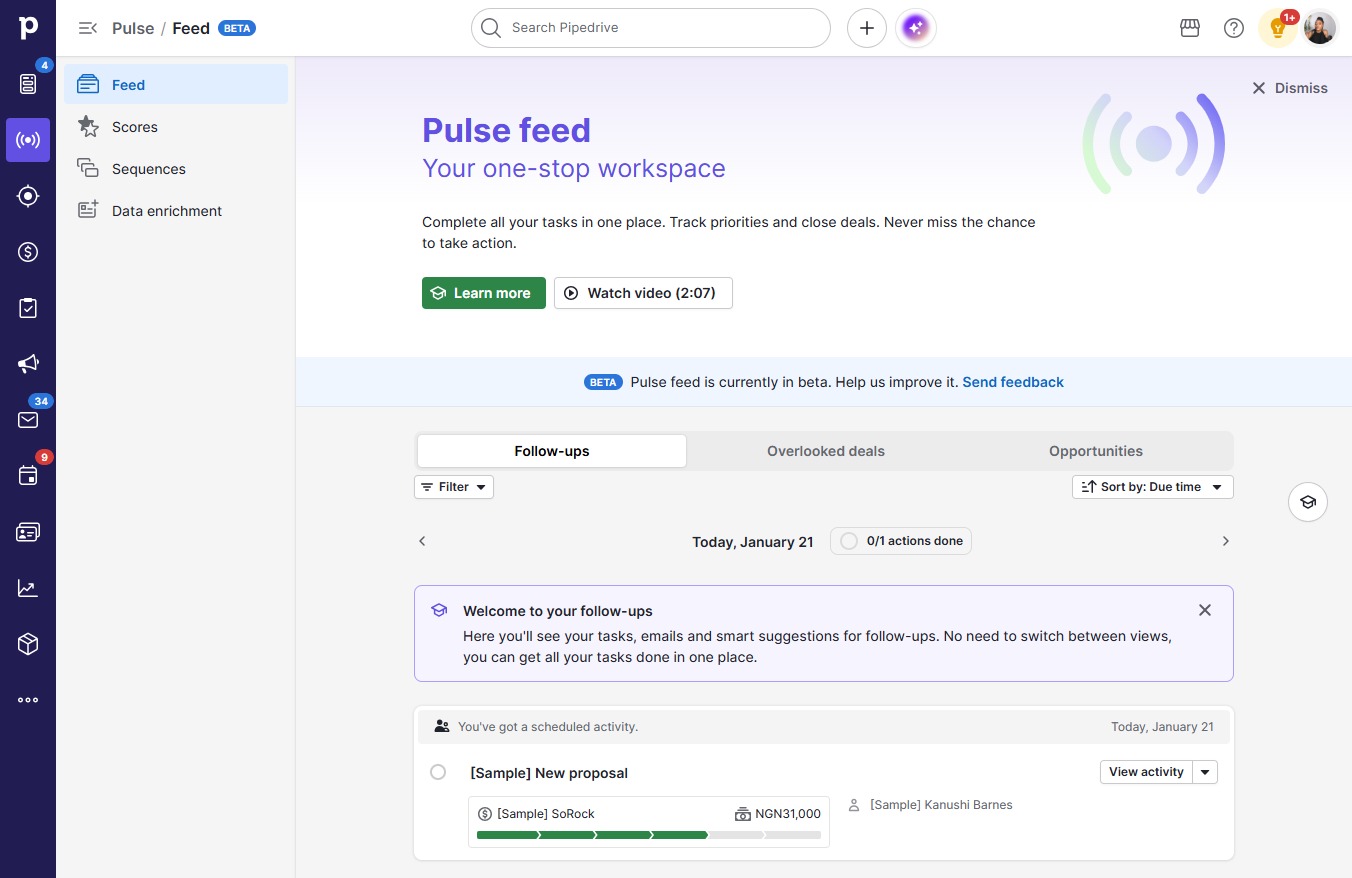Click the floating graduation cap help button
Image resolution: width=1352 pixels, height=878 pixels.
(x=1308, y=502)
